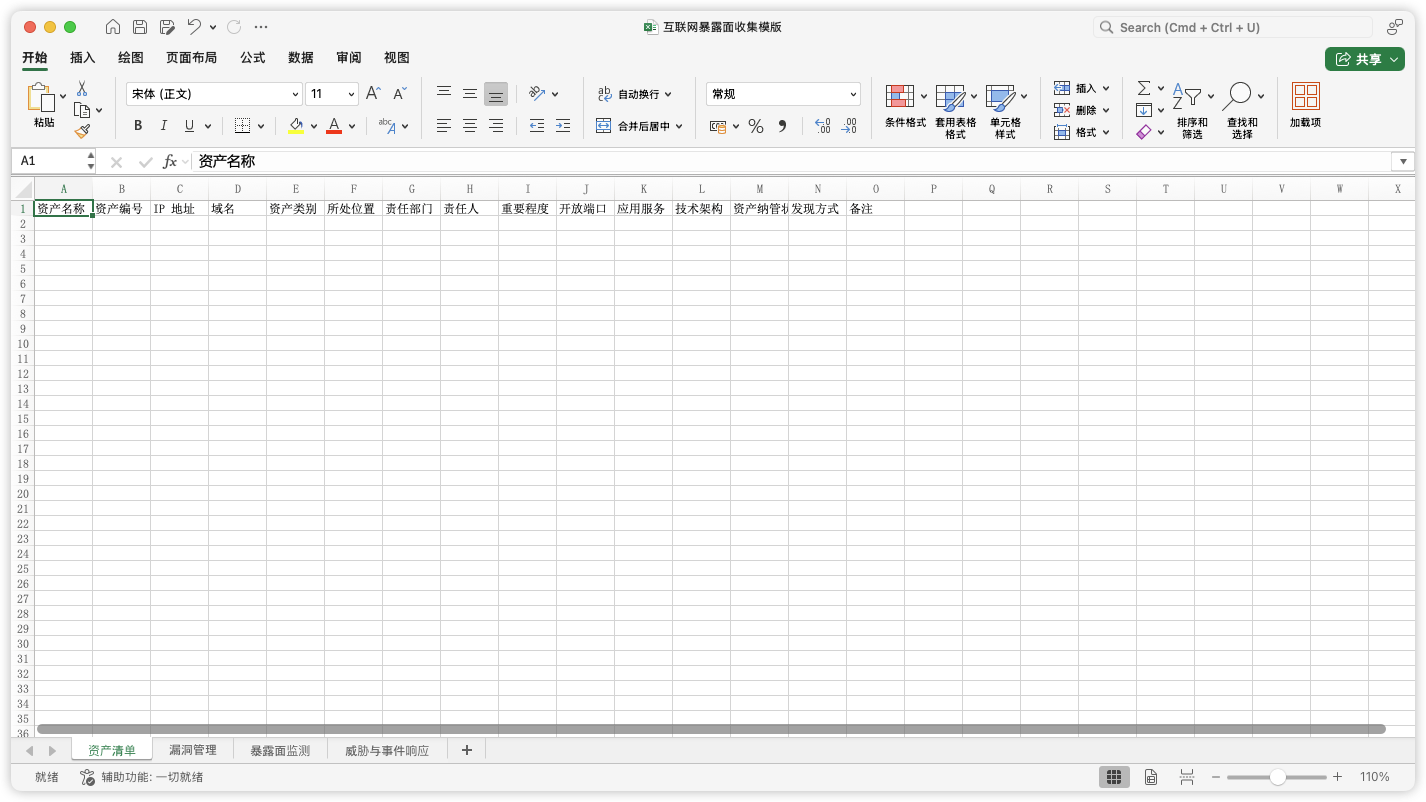This screenshot has width=1426, height=802.
Task: Click the zoom slider in the status bar
Action: pyautogui.click(x=1277, y=776)
